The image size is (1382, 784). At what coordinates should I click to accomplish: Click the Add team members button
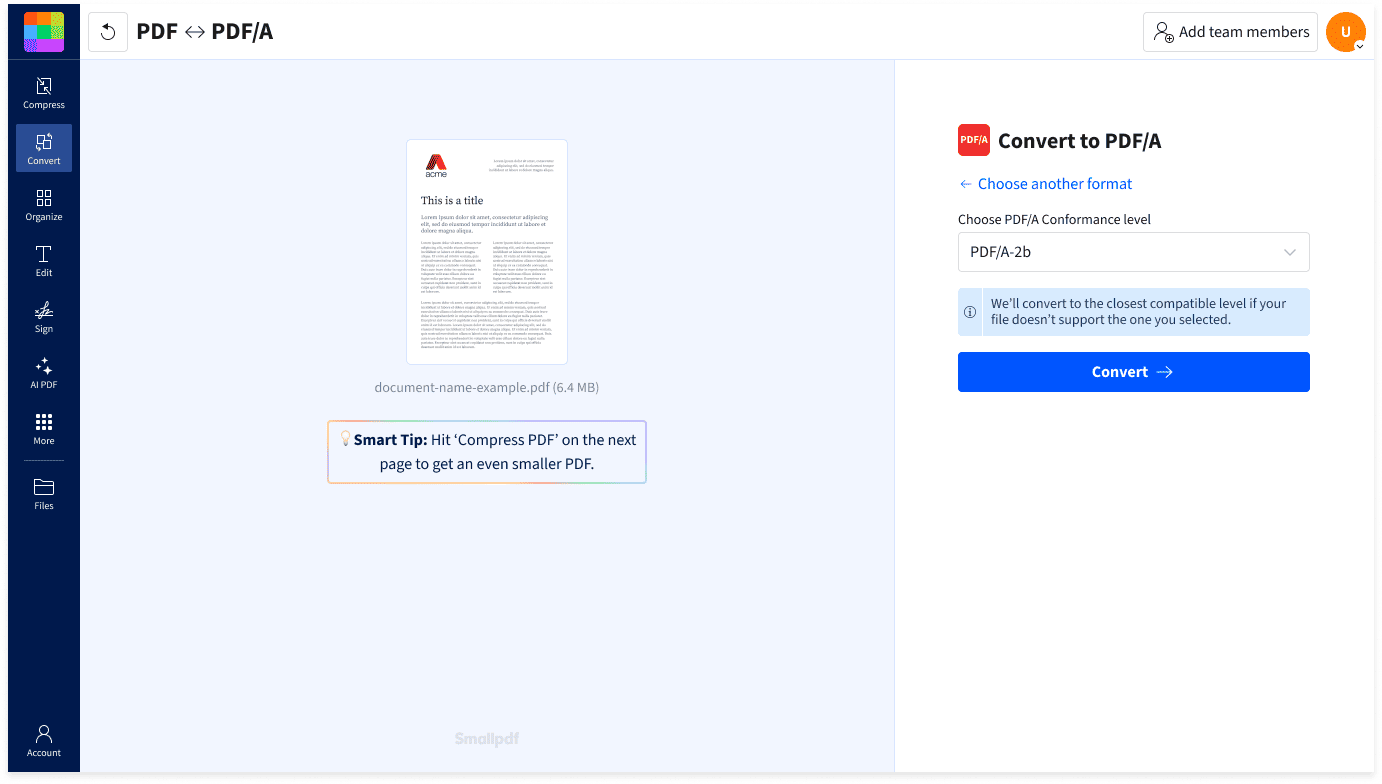coord(1230,32)
